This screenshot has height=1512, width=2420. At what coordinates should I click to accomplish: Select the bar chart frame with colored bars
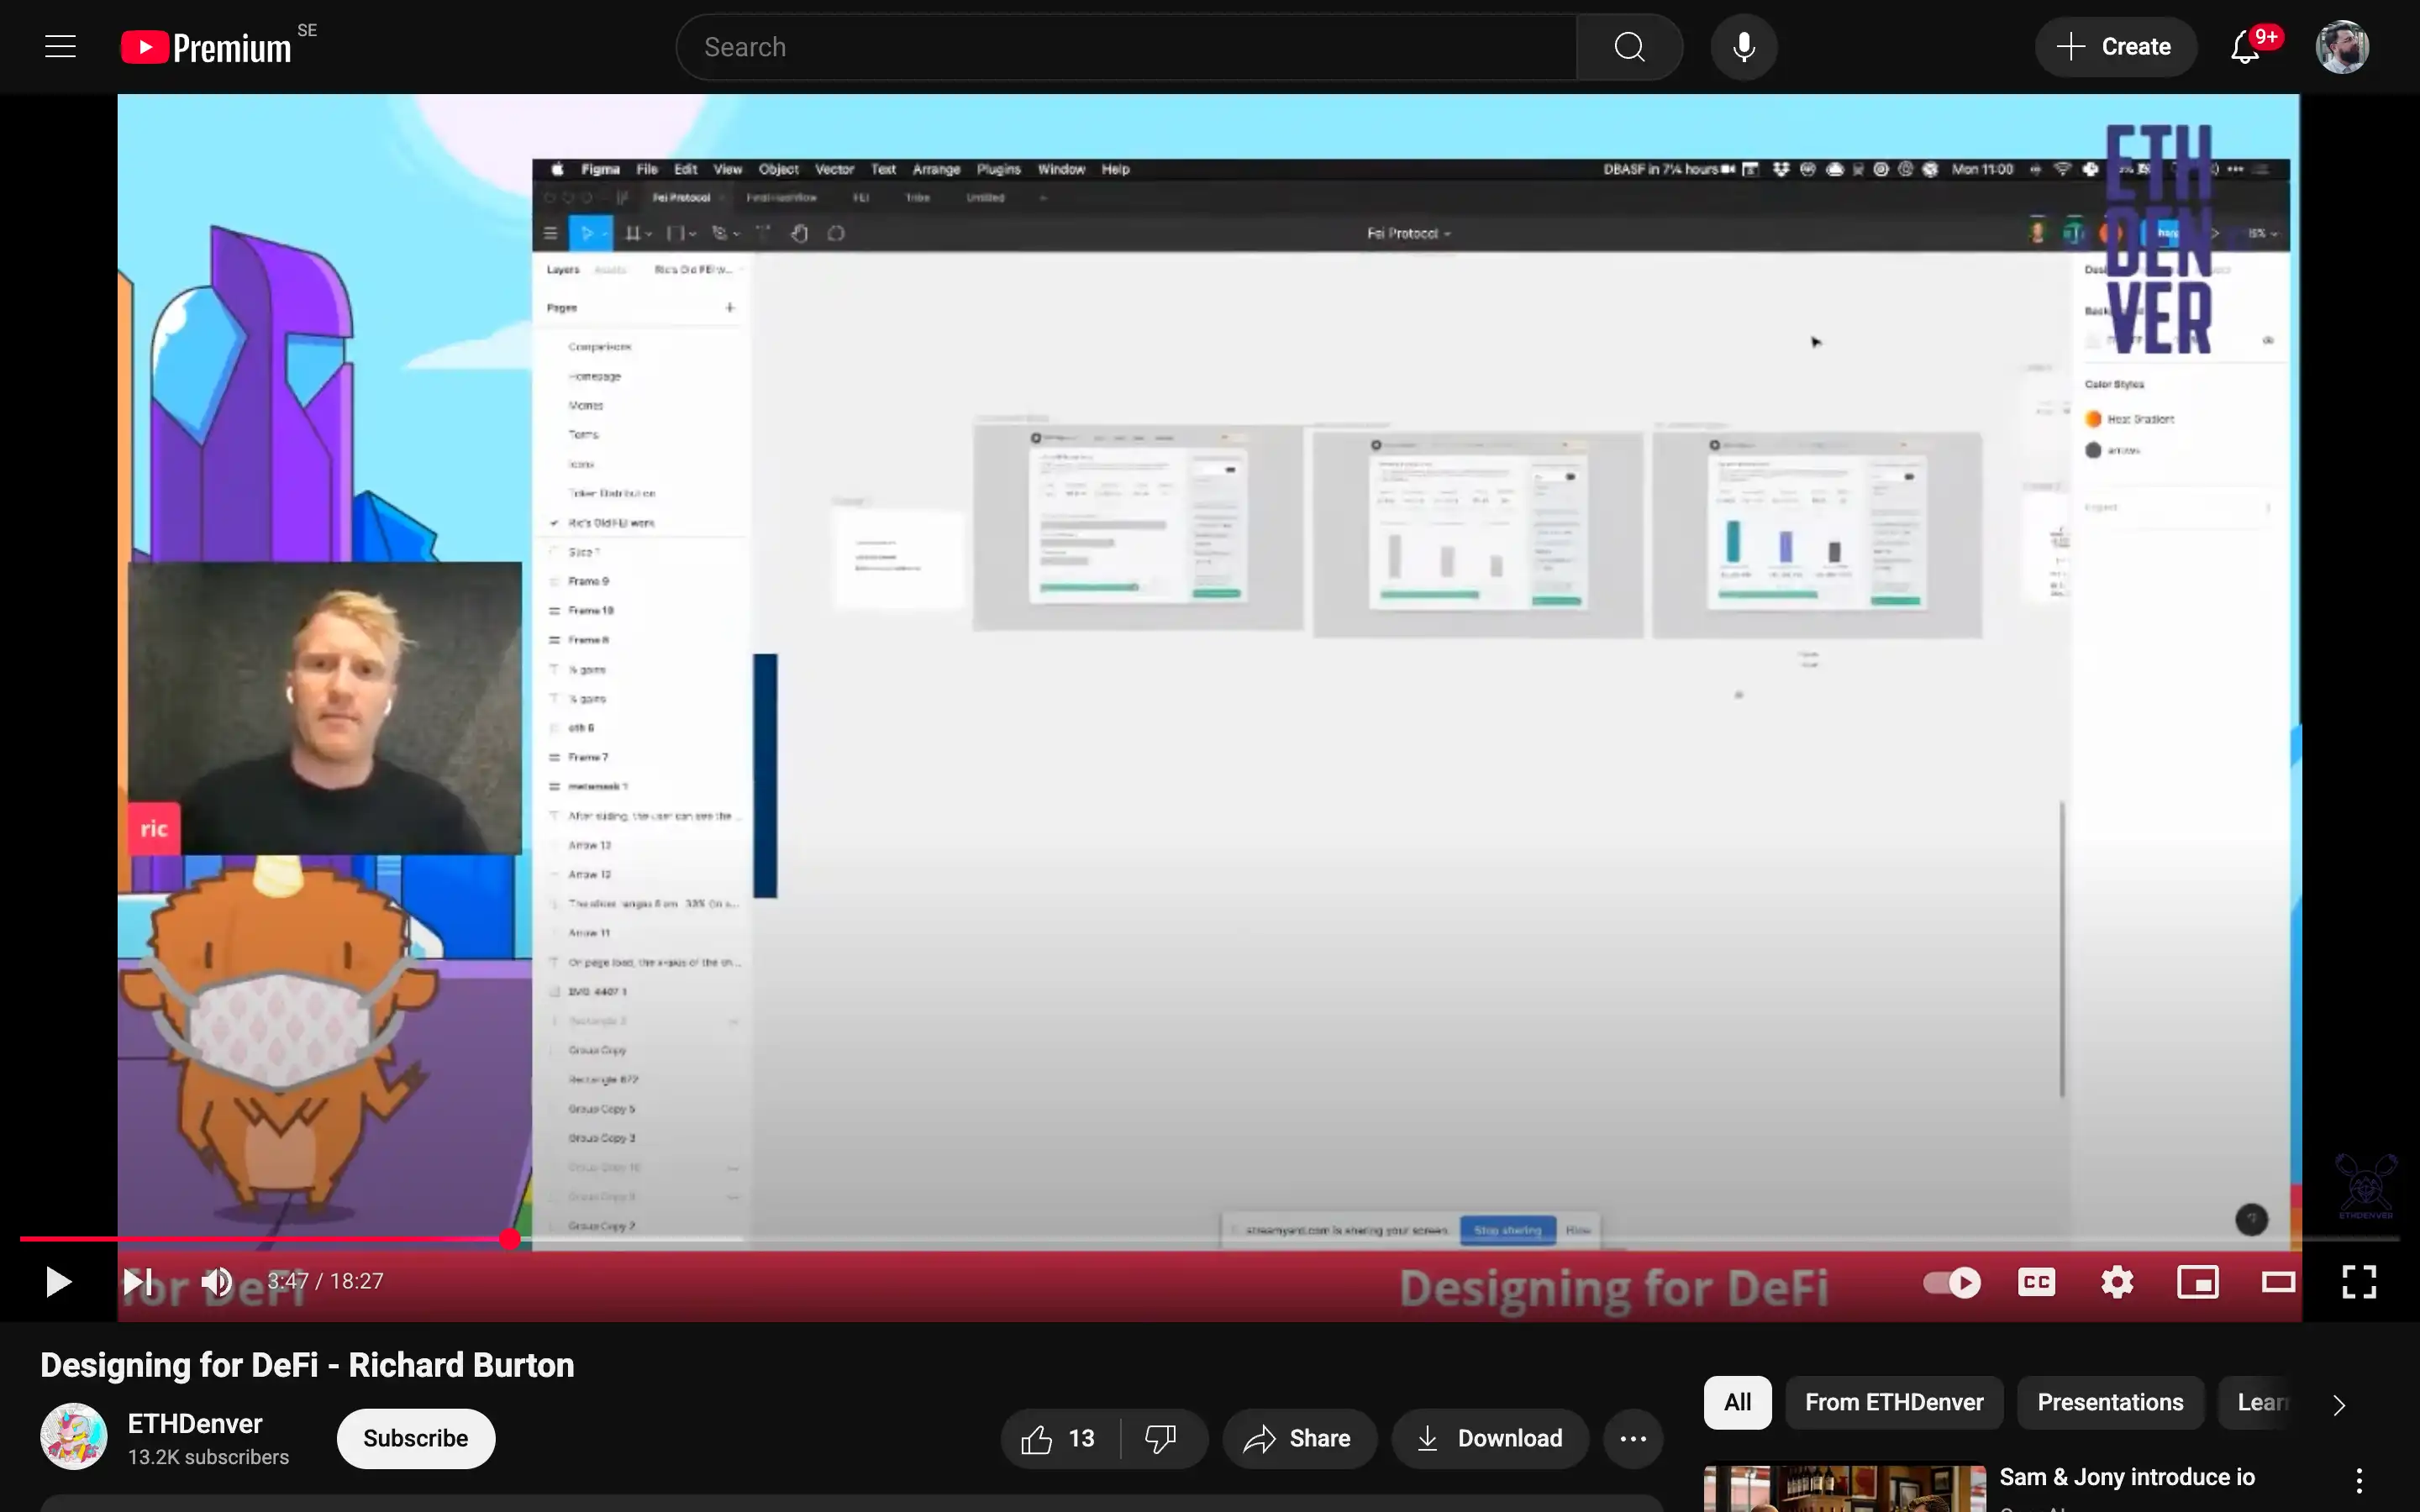coord(1817,535)
